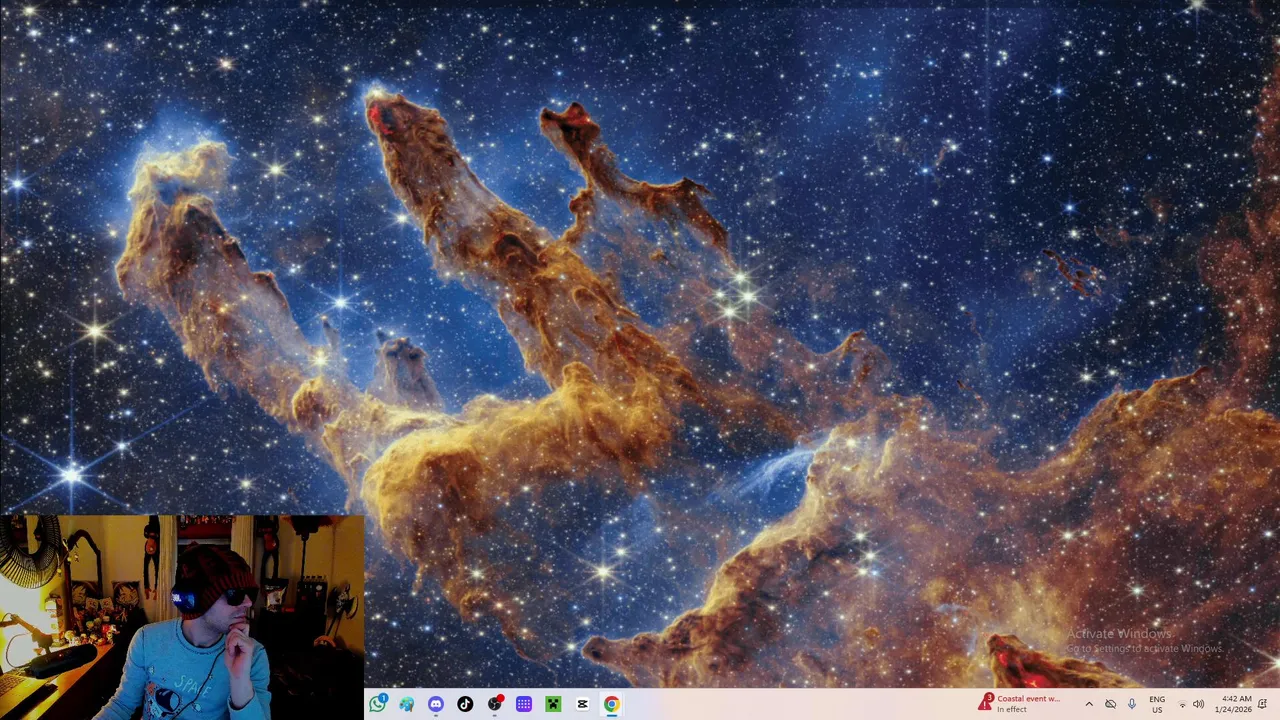Open the cloud sync-off tray icon

pyautogui.click(x=1110, y=704)
